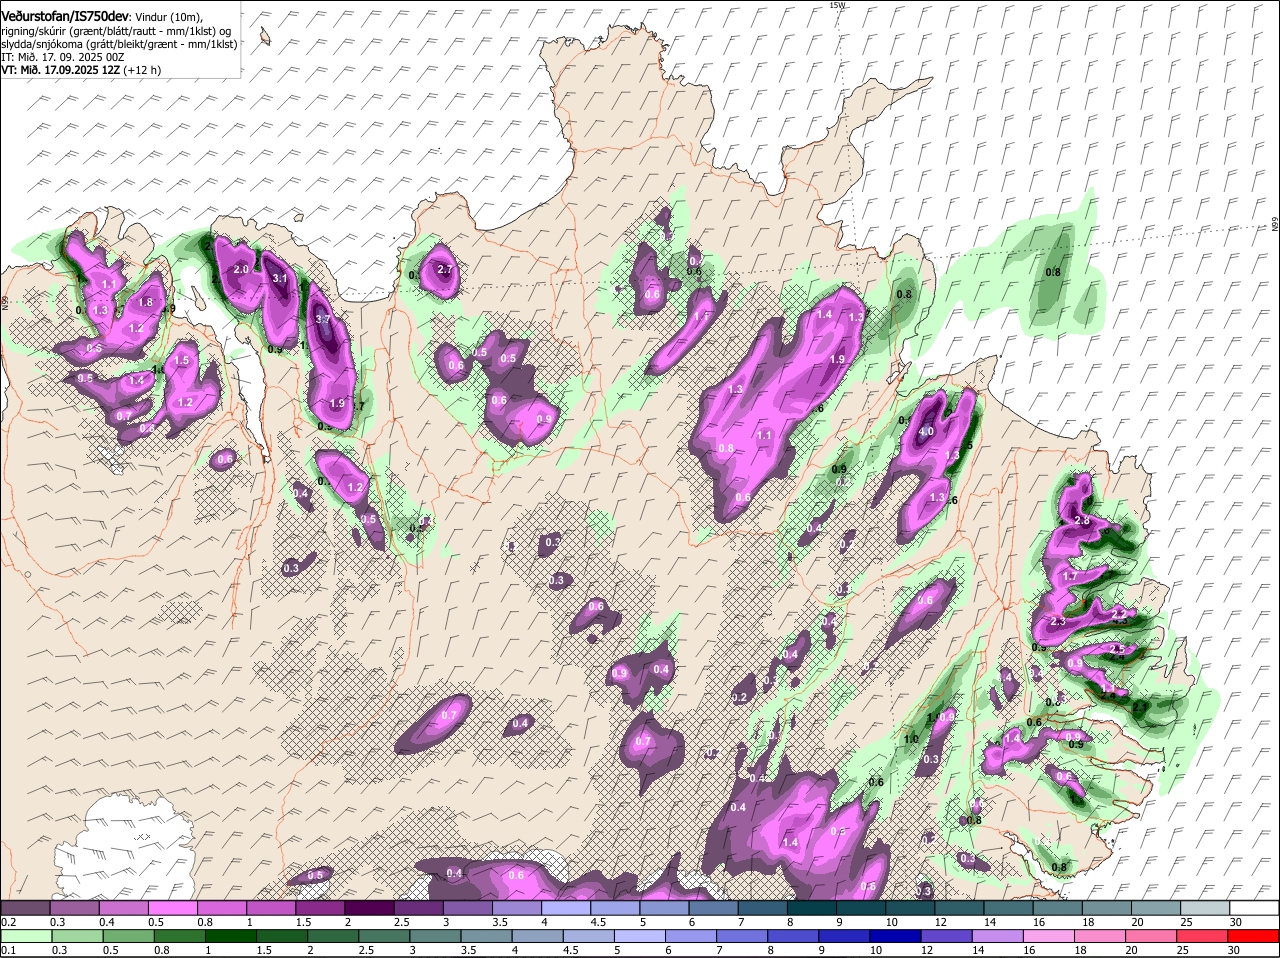Click the 1.8 value in the Westfjords area
Viewport: 1280px width, 958px height.
pos(145,303)
